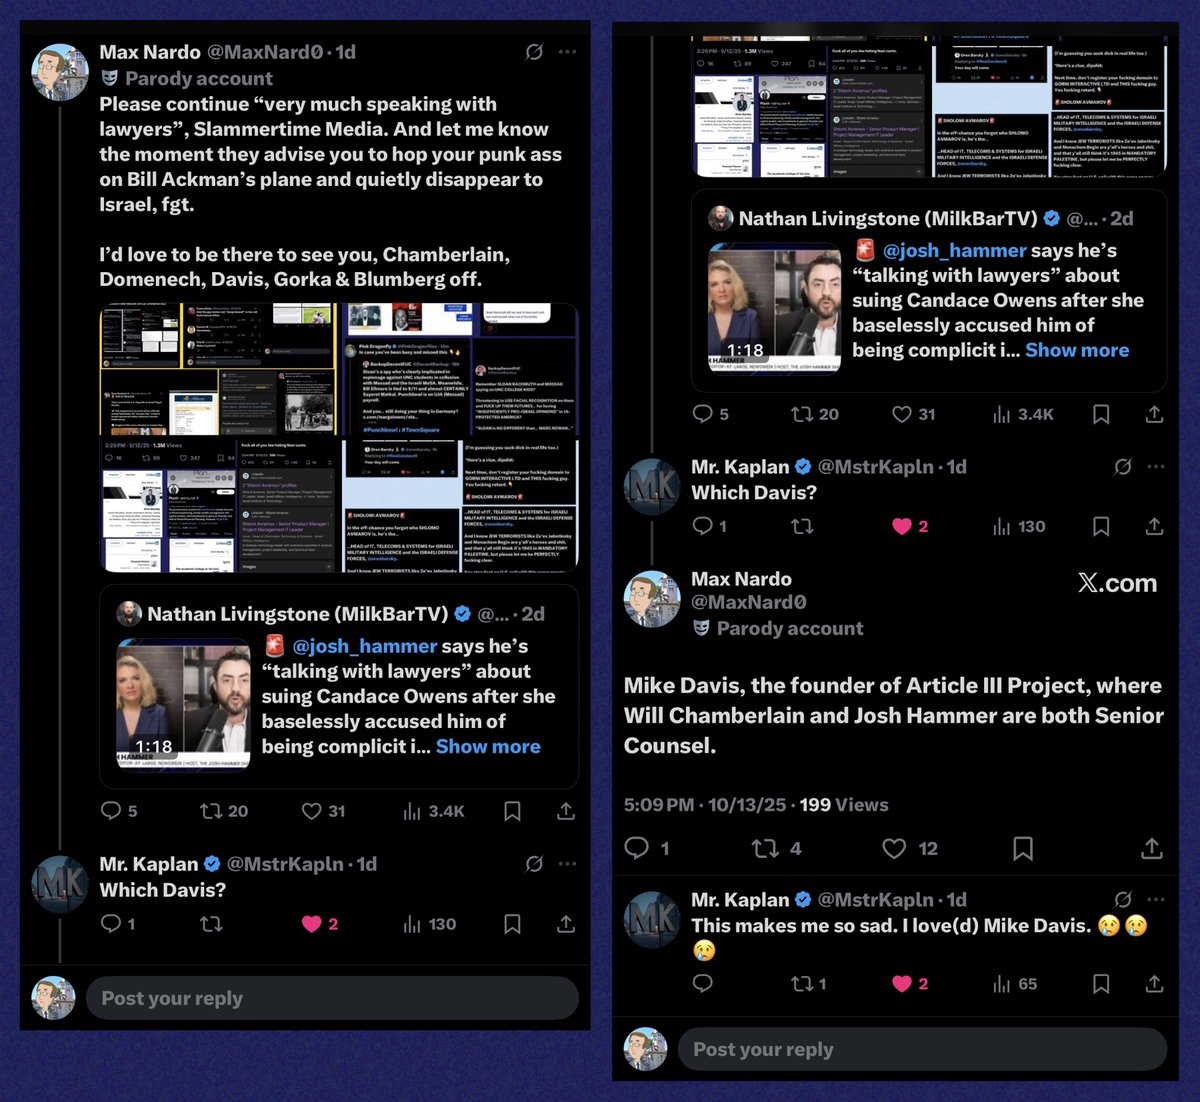Image resolution: width=1200 pixels, height=1102 pixels.
Task: Bookmark the left post with 3.4K views
Action: point(512,811)
